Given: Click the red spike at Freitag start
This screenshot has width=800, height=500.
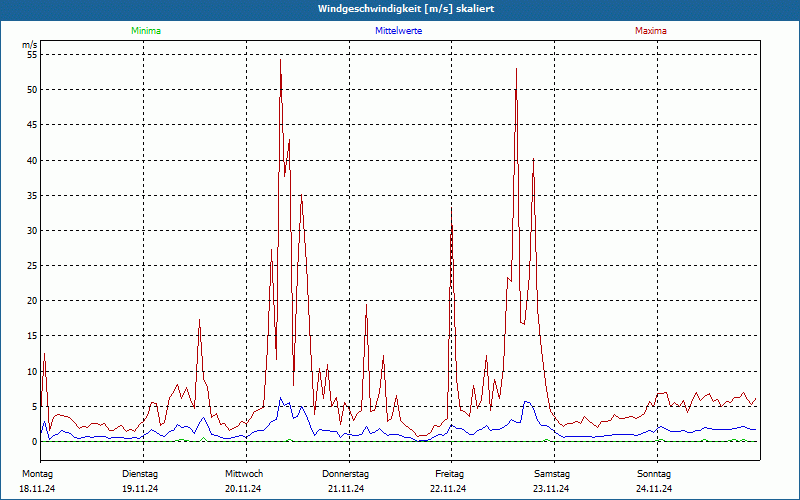Looking at the screenshot, I should pyautogui.click(x=451, y=210).
